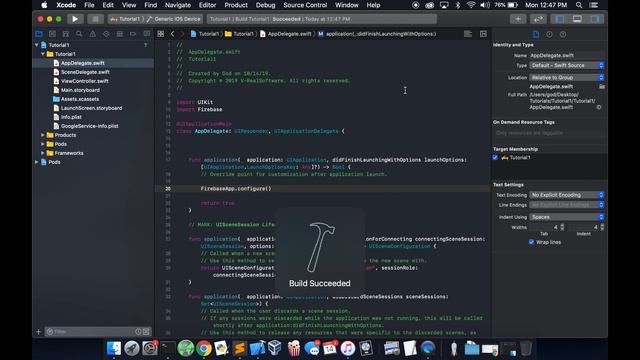This screenshot has width=640, height=360.
Task: Click the choose location folder icon
Action: 602,87
